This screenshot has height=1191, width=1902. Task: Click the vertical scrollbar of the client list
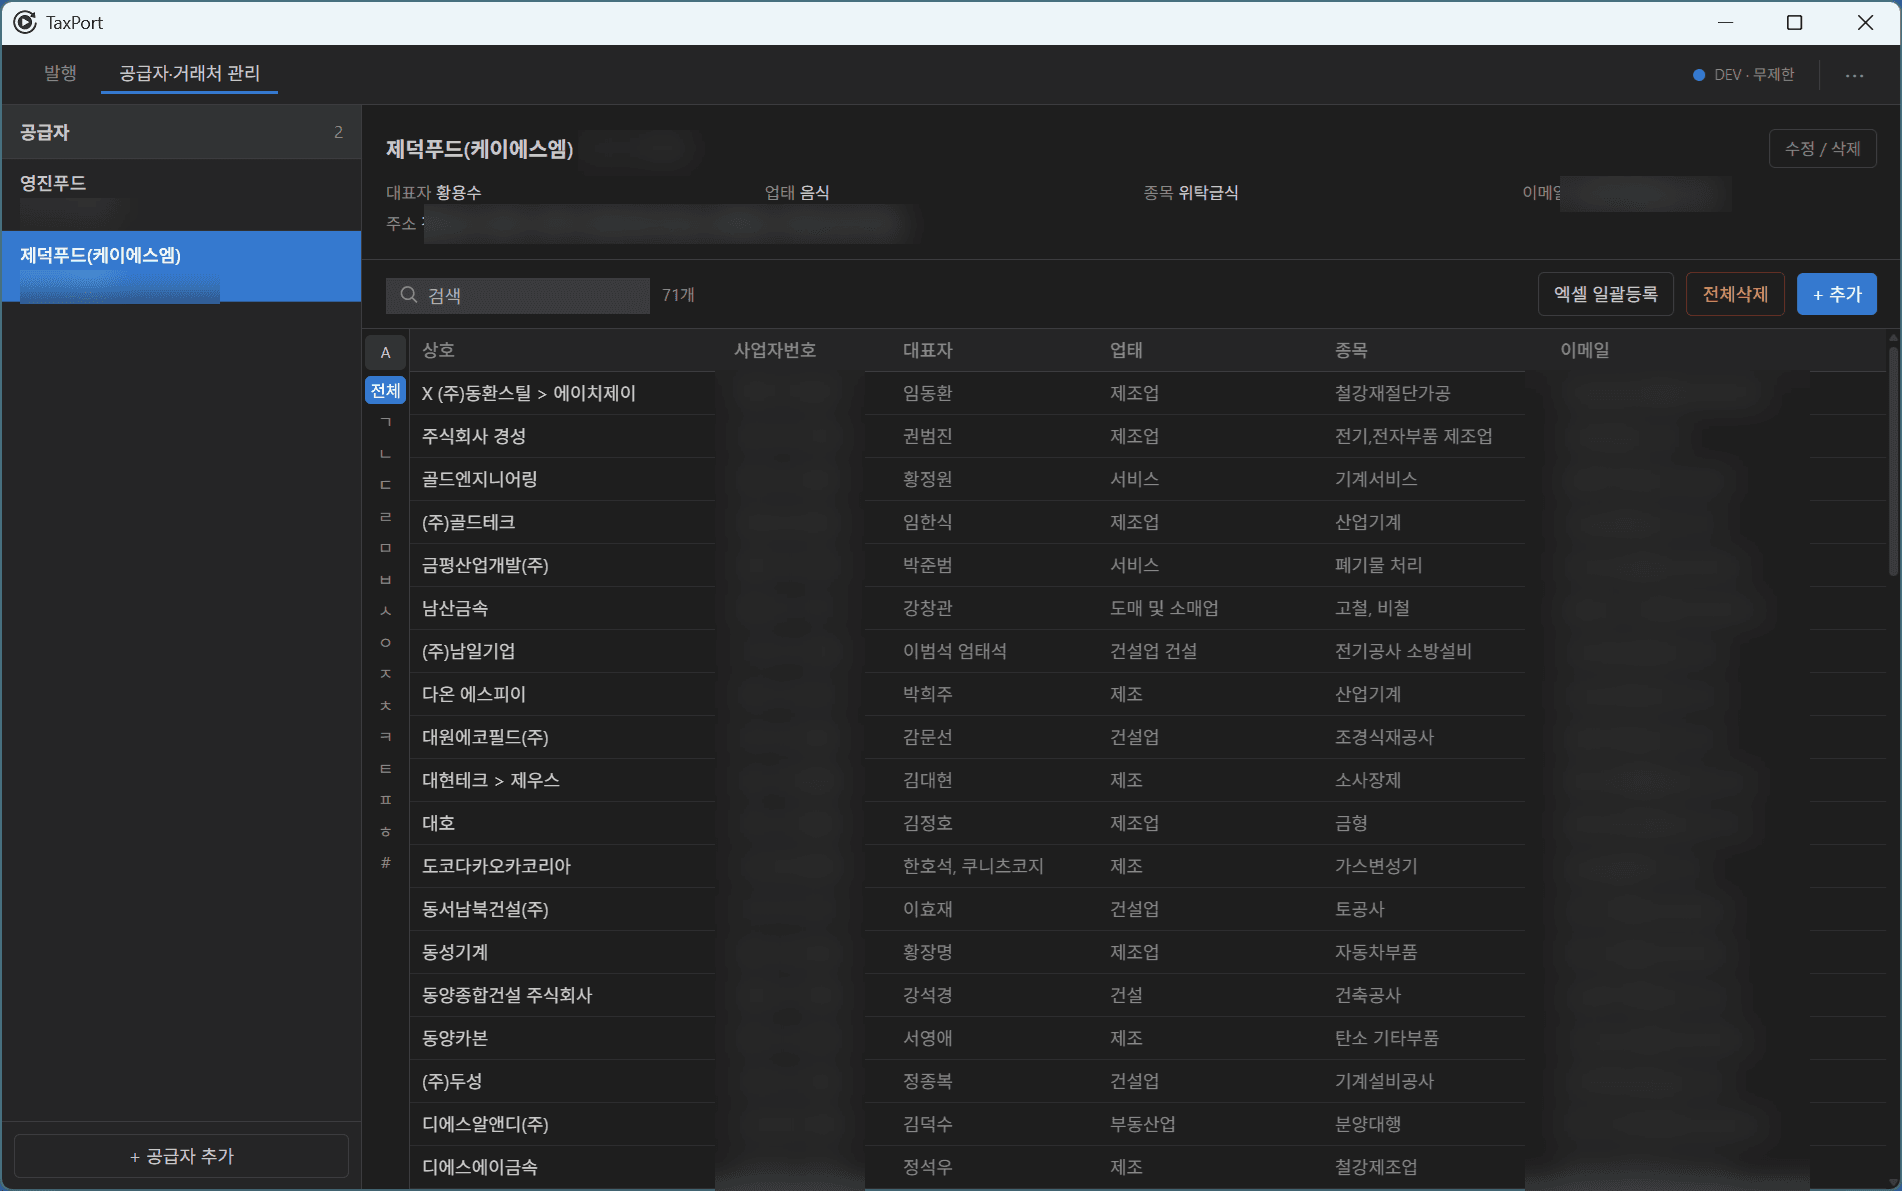(x=1892, y=455)
